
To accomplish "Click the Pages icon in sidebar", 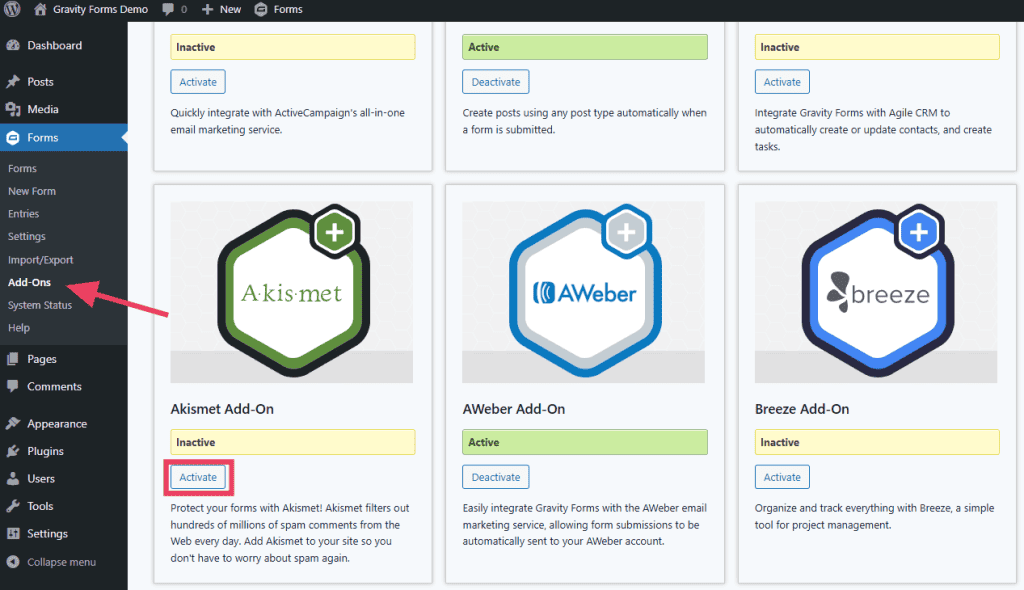I will point(12,359).
